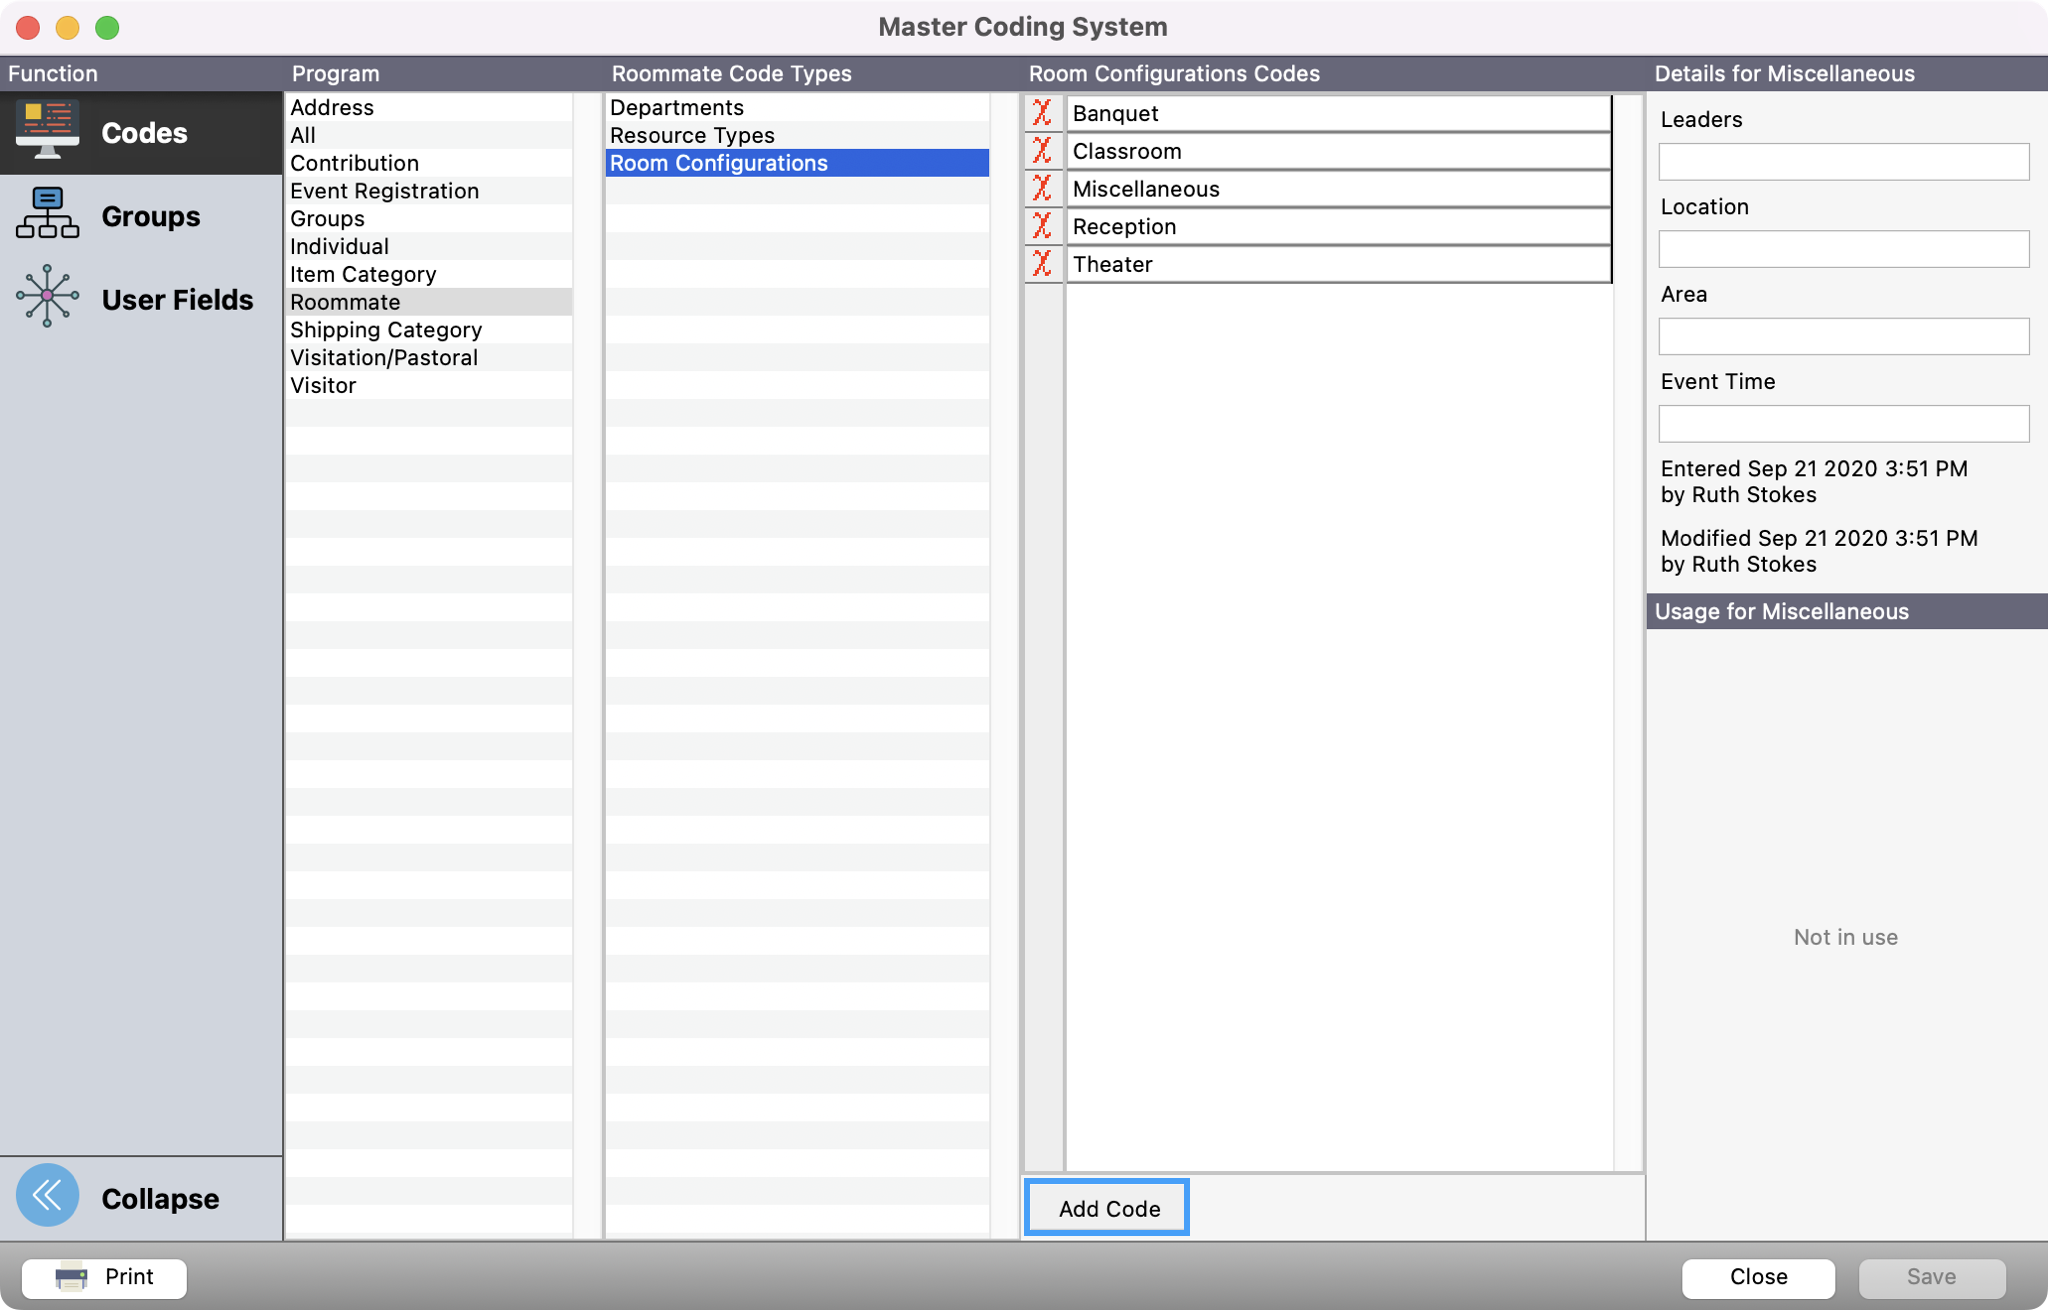Viewport: 2048px width, 1310px height.
Task: Focus the Event Time text field
Action: tap(1843, 424)
